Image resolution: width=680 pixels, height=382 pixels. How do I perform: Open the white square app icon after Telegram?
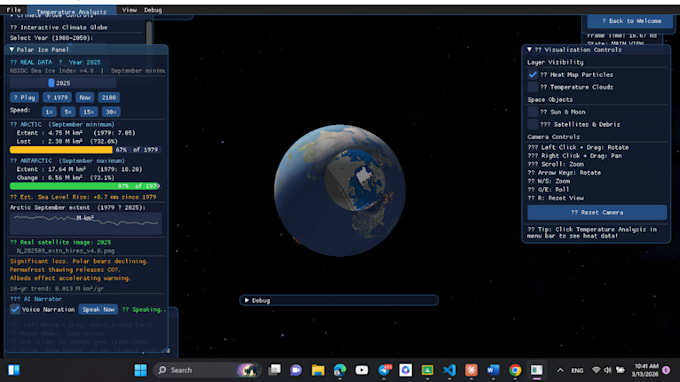pyautogui.click(x=405, y=370)
